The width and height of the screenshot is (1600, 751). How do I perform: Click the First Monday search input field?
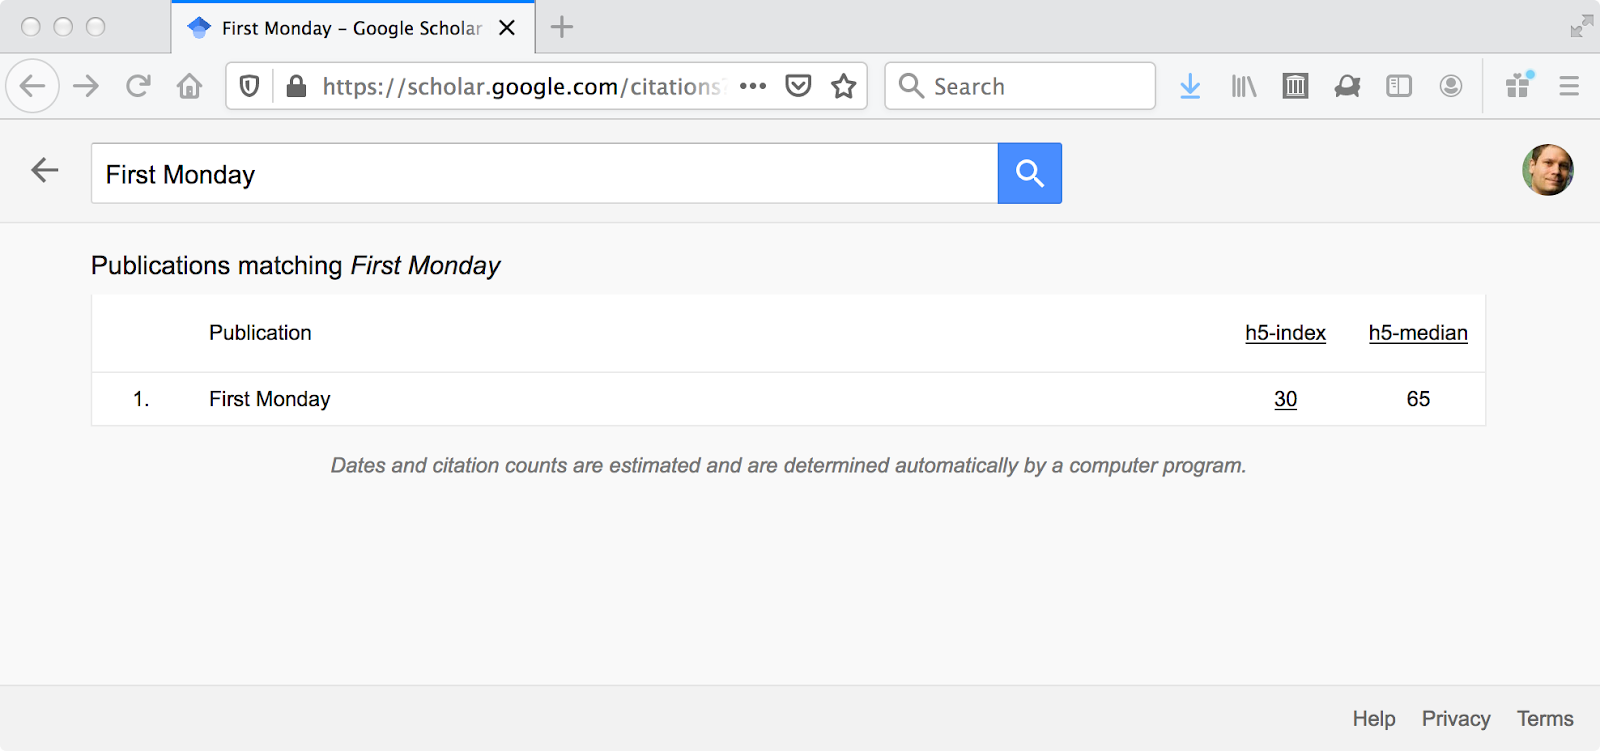[x=544, y=174]
